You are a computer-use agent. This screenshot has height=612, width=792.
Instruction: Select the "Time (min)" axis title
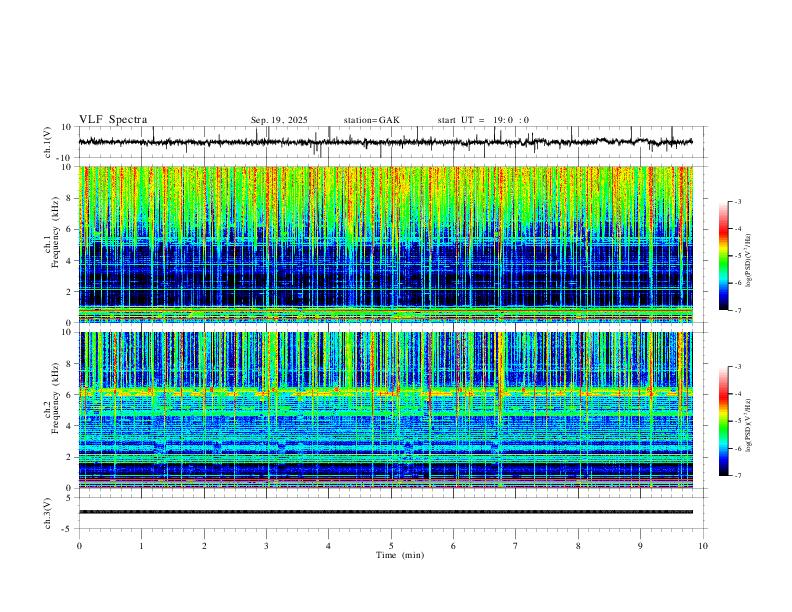tap(400, 555)
